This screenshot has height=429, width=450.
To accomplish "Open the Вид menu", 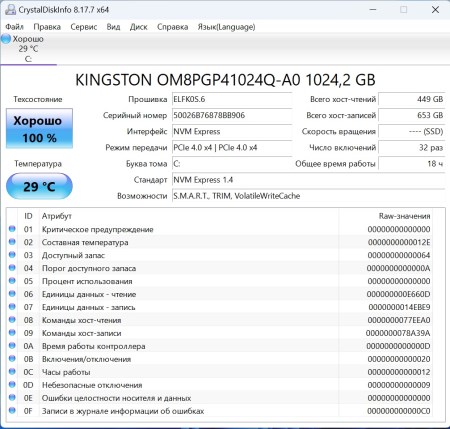I will click(x=113, y=27).
